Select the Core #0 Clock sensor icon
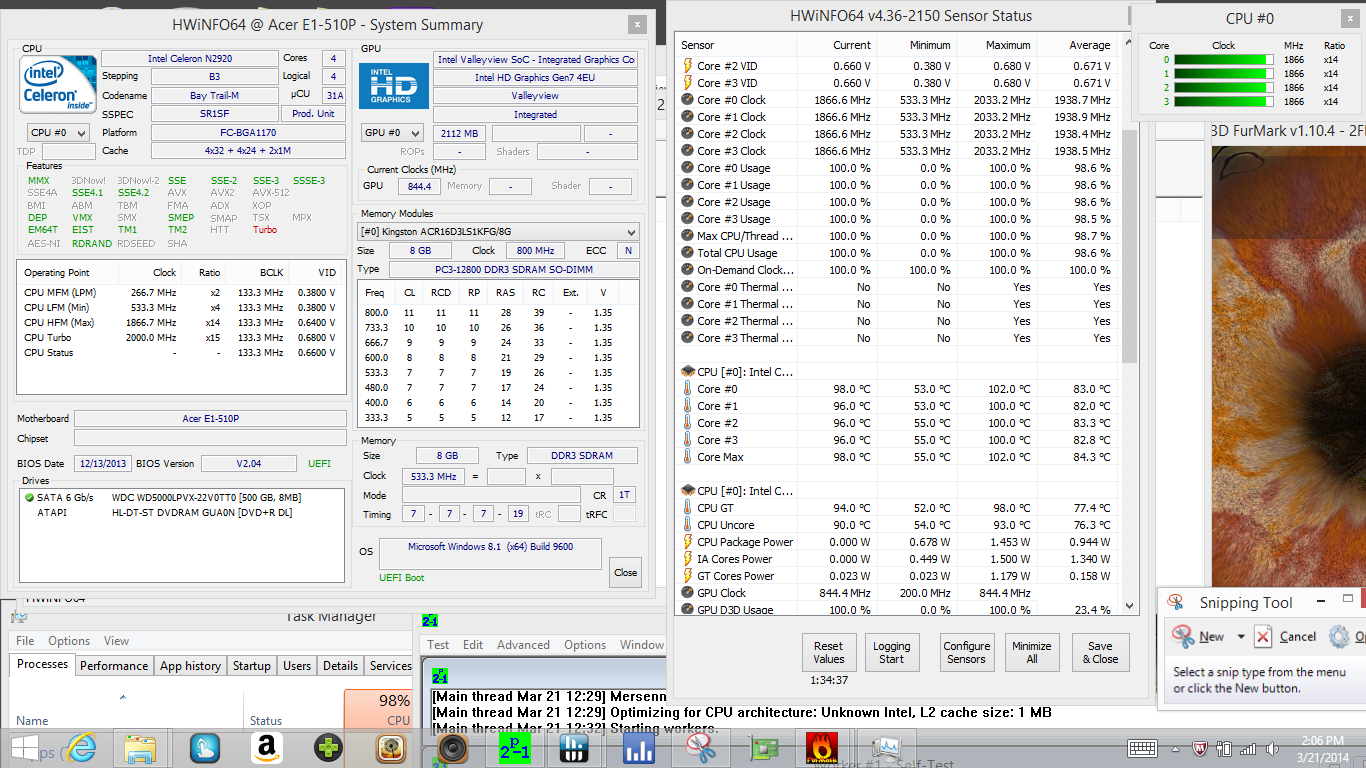Screen dimensions: 1366x768 coord(687,100)
